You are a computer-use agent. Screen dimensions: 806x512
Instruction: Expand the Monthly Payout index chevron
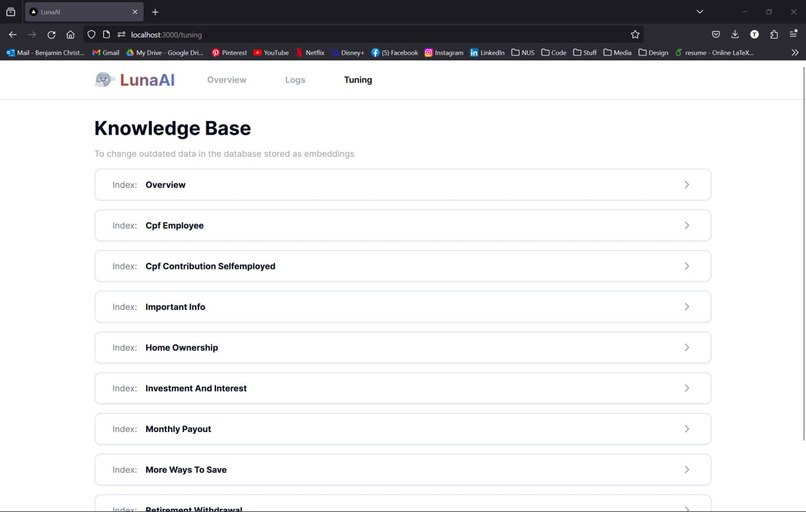[x=687, y=429]
